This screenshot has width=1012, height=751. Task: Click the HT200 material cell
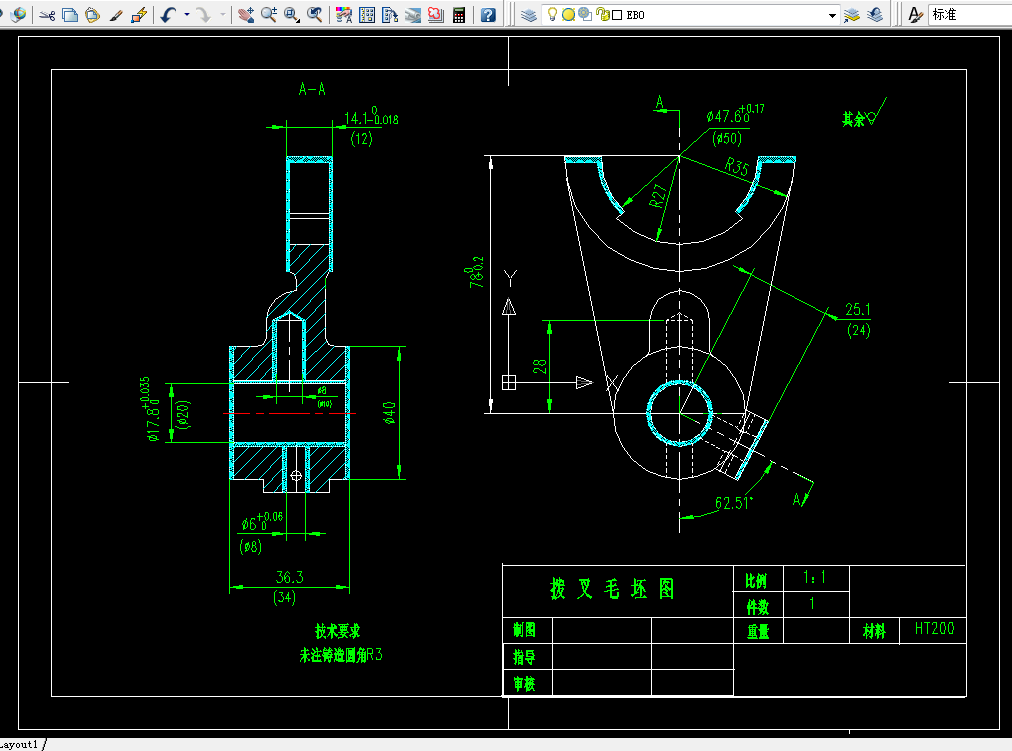coord(934,628)
